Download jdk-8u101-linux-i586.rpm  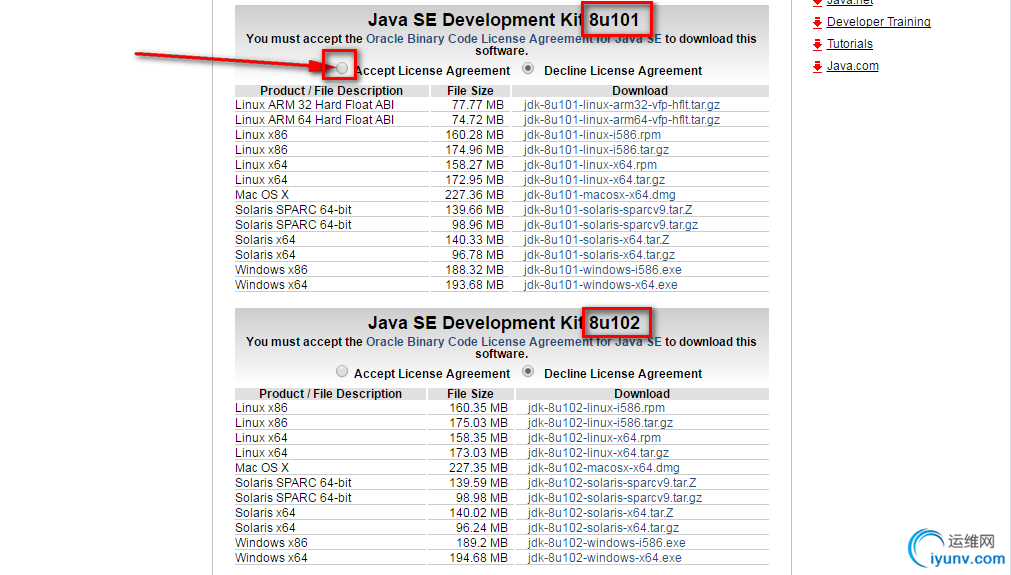592,135
